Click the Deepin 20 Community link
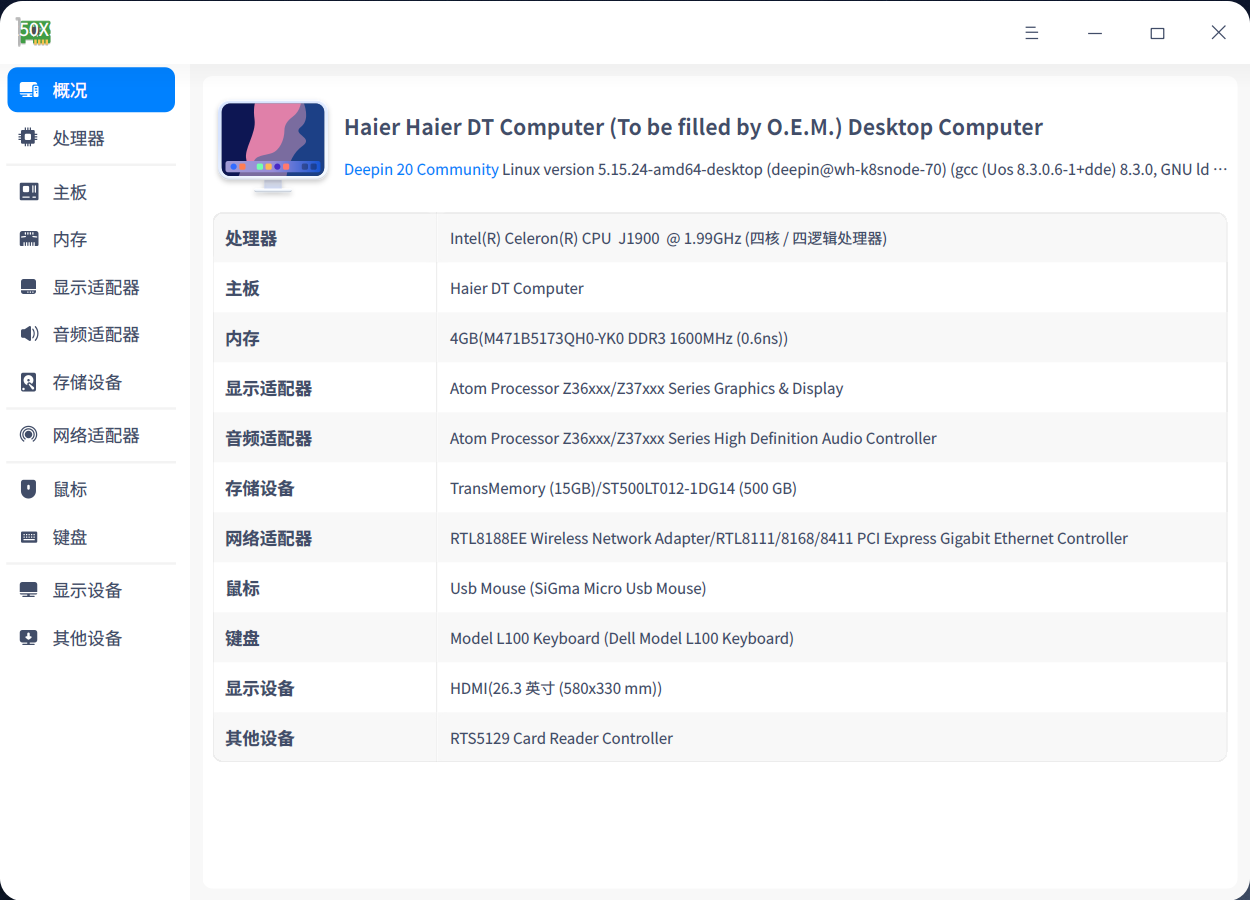Viewport: 1250px width, 900px height. (421, 169)
